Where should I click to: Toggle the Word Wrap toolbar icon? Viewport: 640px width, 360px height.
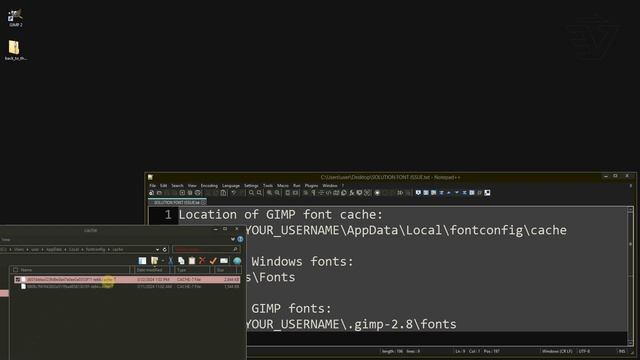coord(306,193)
